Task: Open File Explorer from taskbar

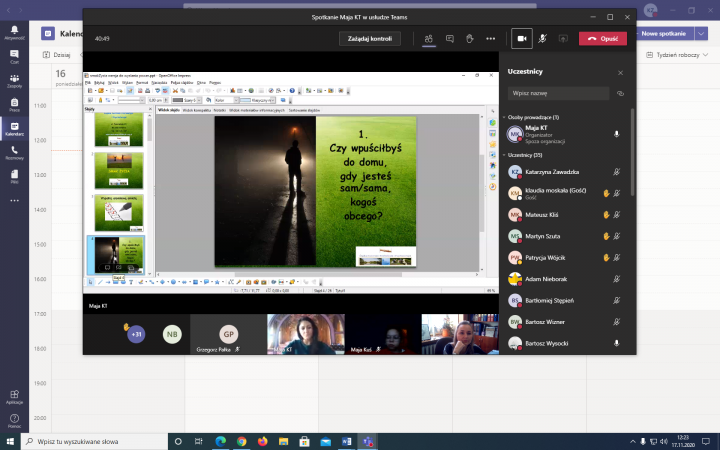Action: (x=283, y=441)
